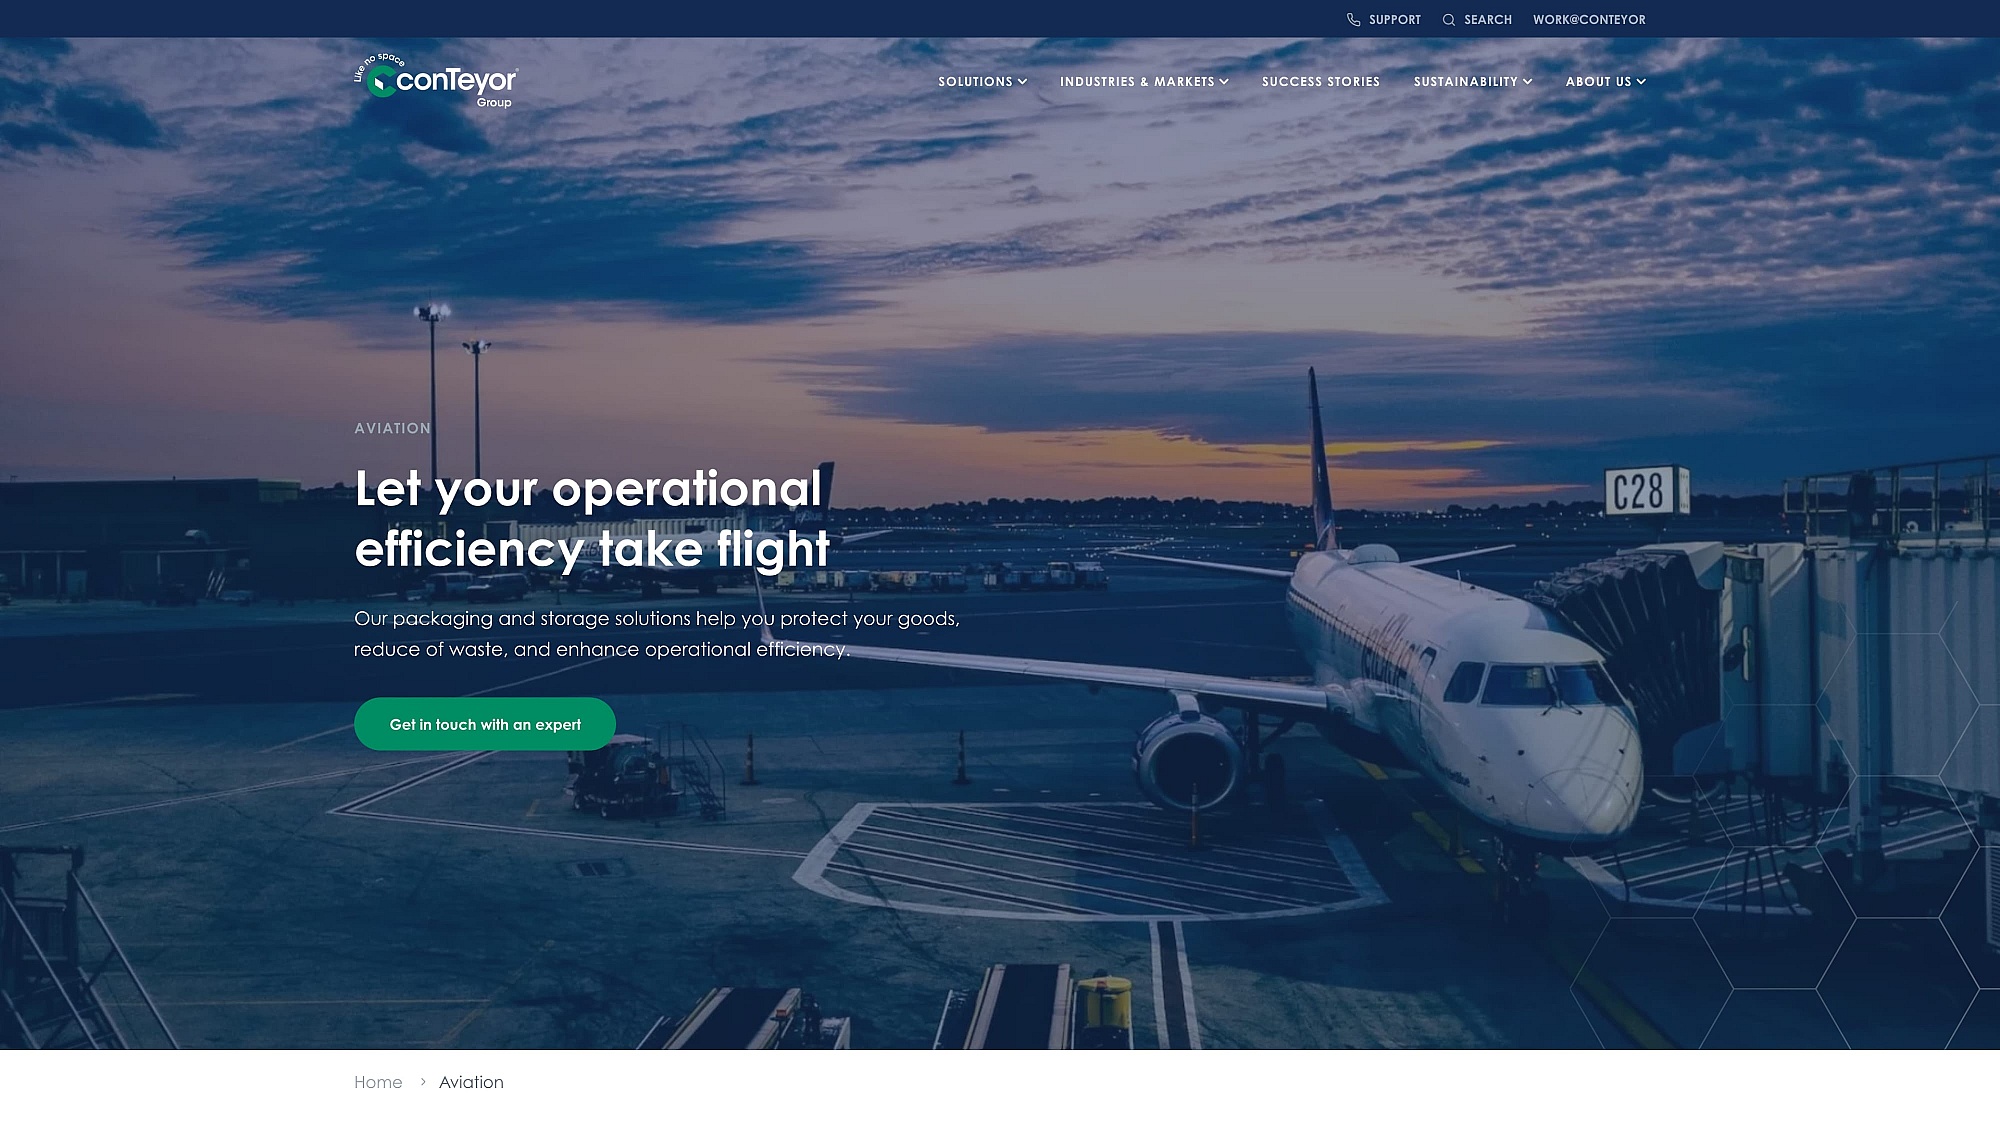Click the Solutions dropdown arrow
This screenshot has height=1125, width=2000.
coord(1023,81)
